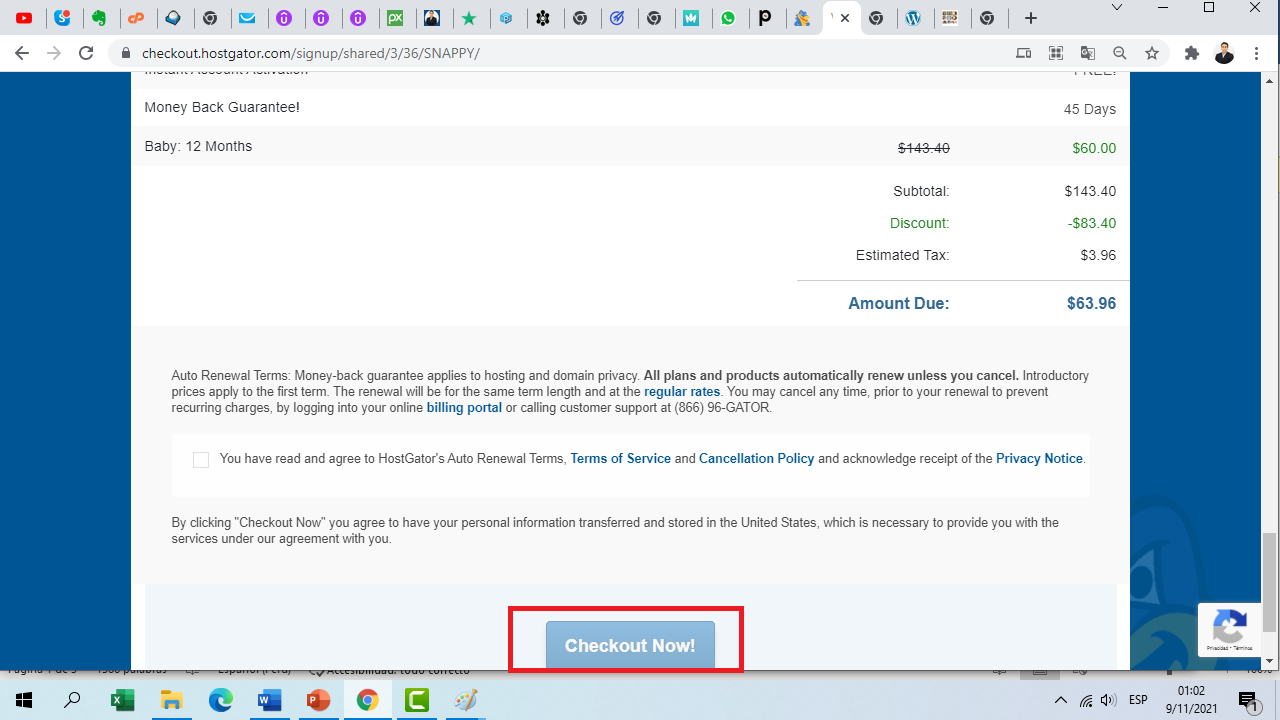
Task: Open the Chrome profile avatar
Action: pyautogui.click(x=1224, y=53)
